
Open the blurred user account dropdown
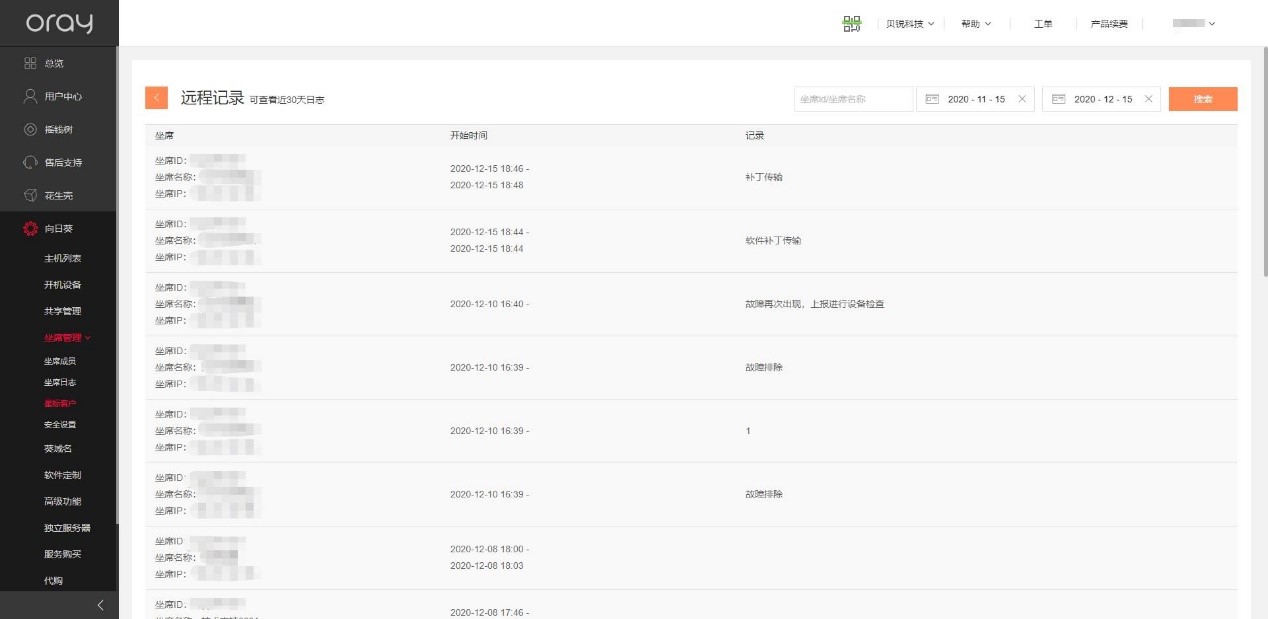pyautogui.click(x=1194, y=23)
